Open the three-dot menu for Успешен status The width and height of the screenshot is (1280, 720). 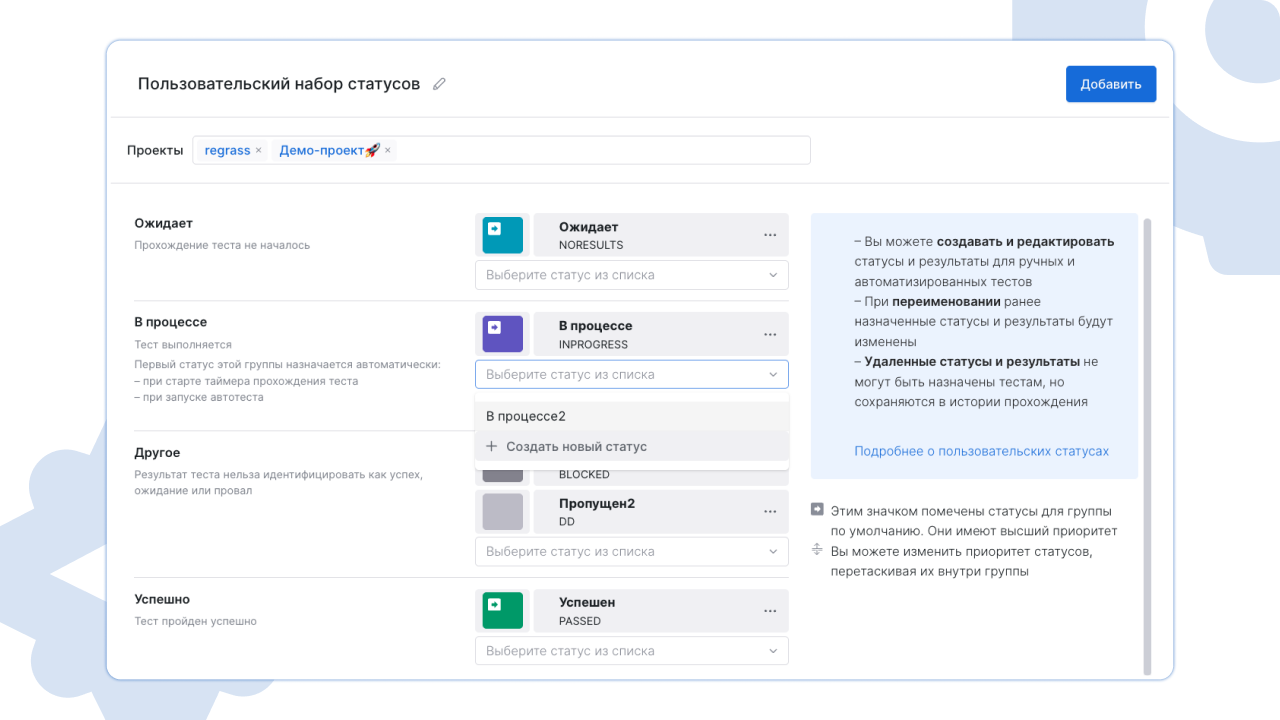(770, 611)
